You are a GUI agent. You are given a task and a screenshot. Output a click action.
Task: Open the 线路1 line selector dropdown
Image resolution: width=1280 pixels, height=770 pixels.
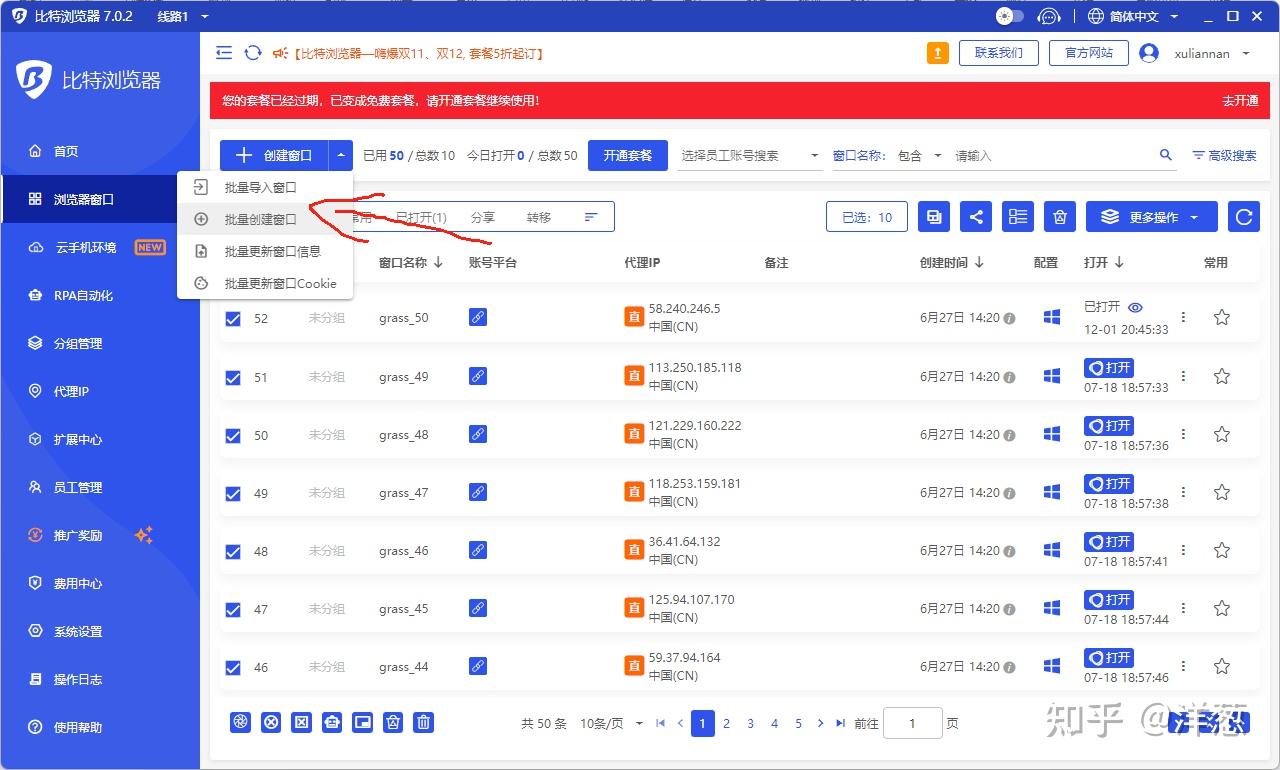(x=183, y=16)
